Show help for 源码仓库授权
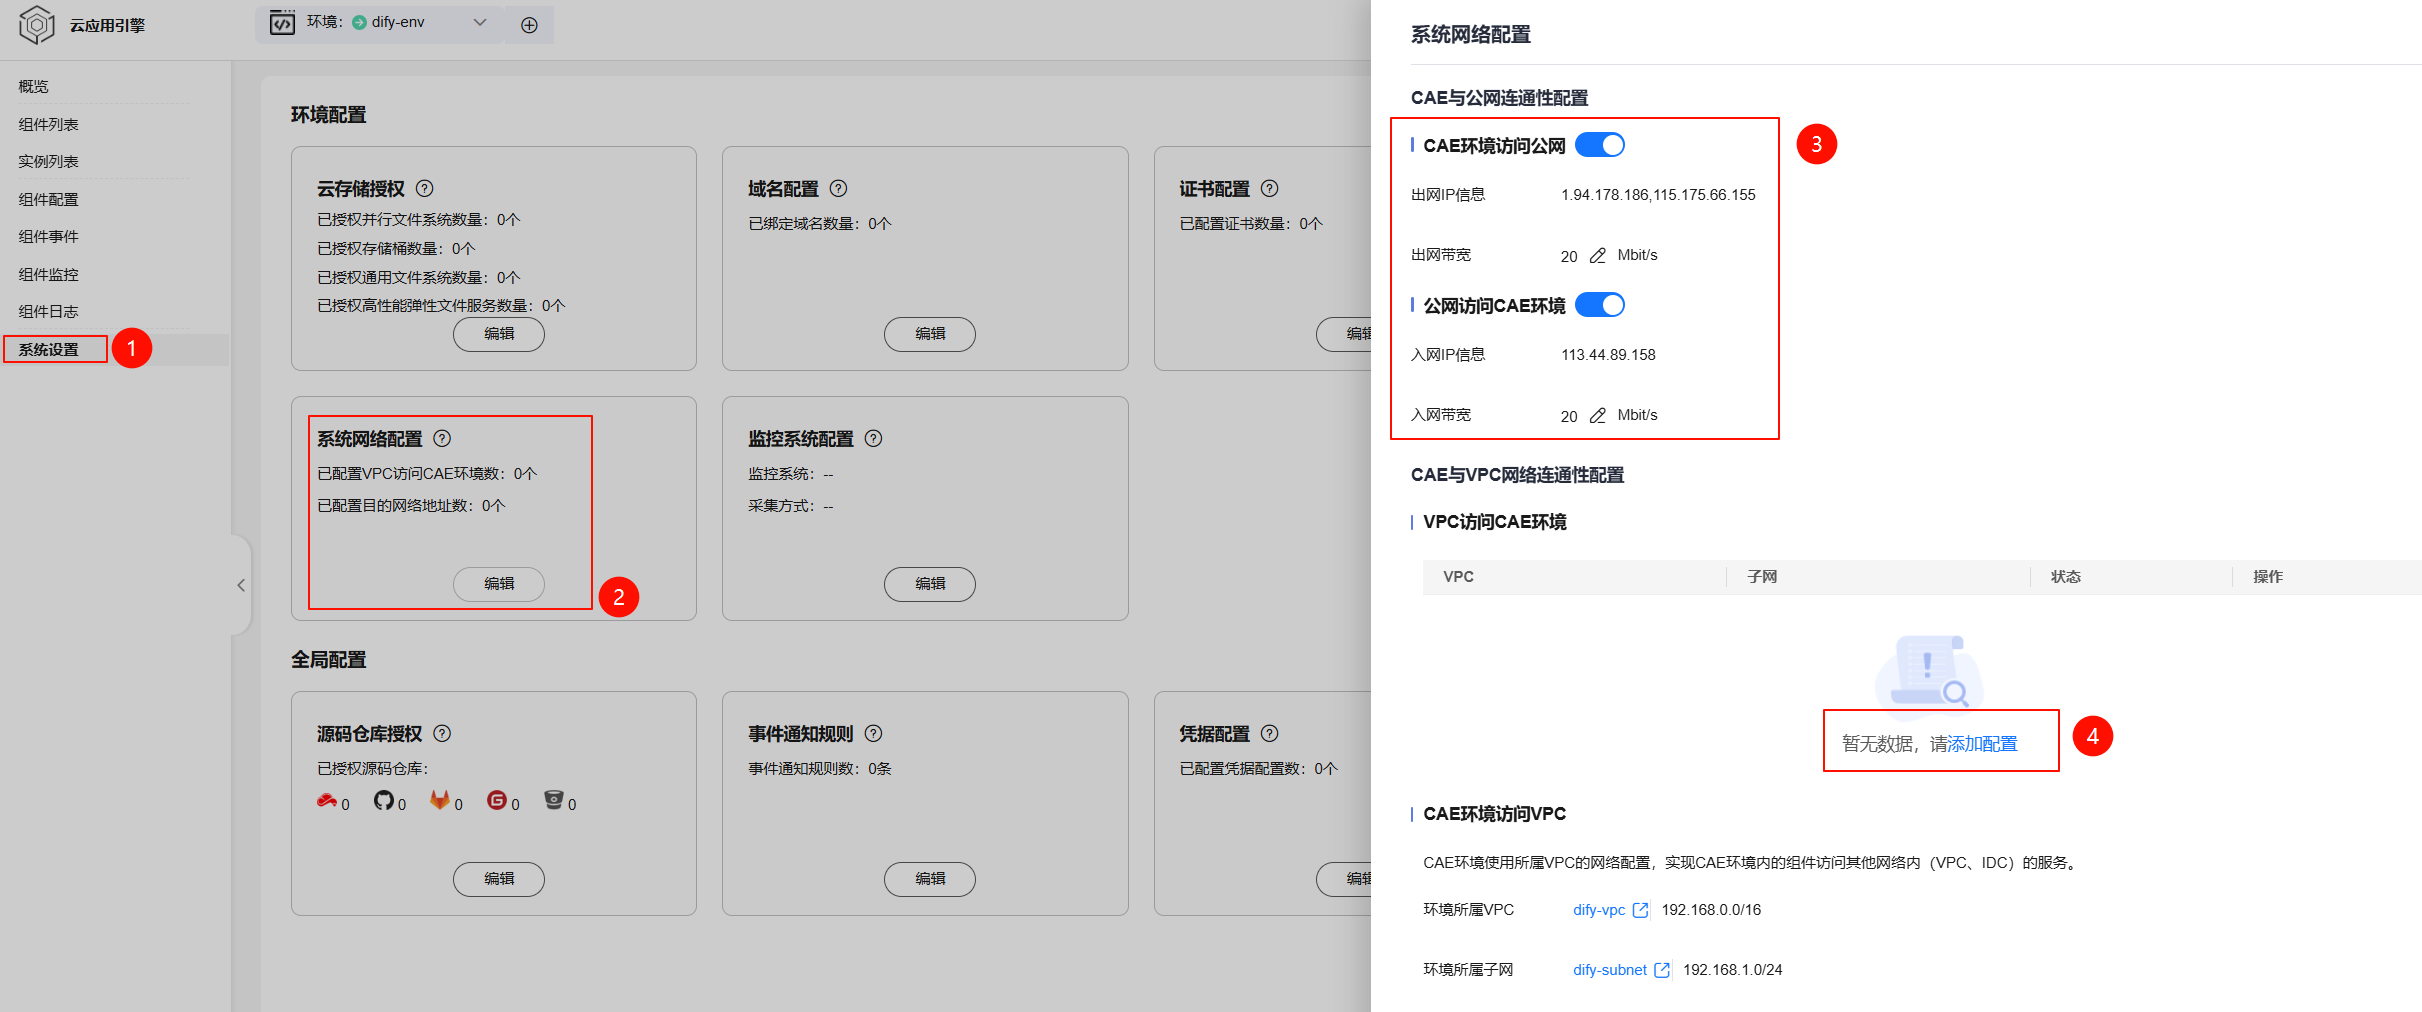Viewport: 2422px width, 1012px height. pyautogui.click(x=443, y=733)
